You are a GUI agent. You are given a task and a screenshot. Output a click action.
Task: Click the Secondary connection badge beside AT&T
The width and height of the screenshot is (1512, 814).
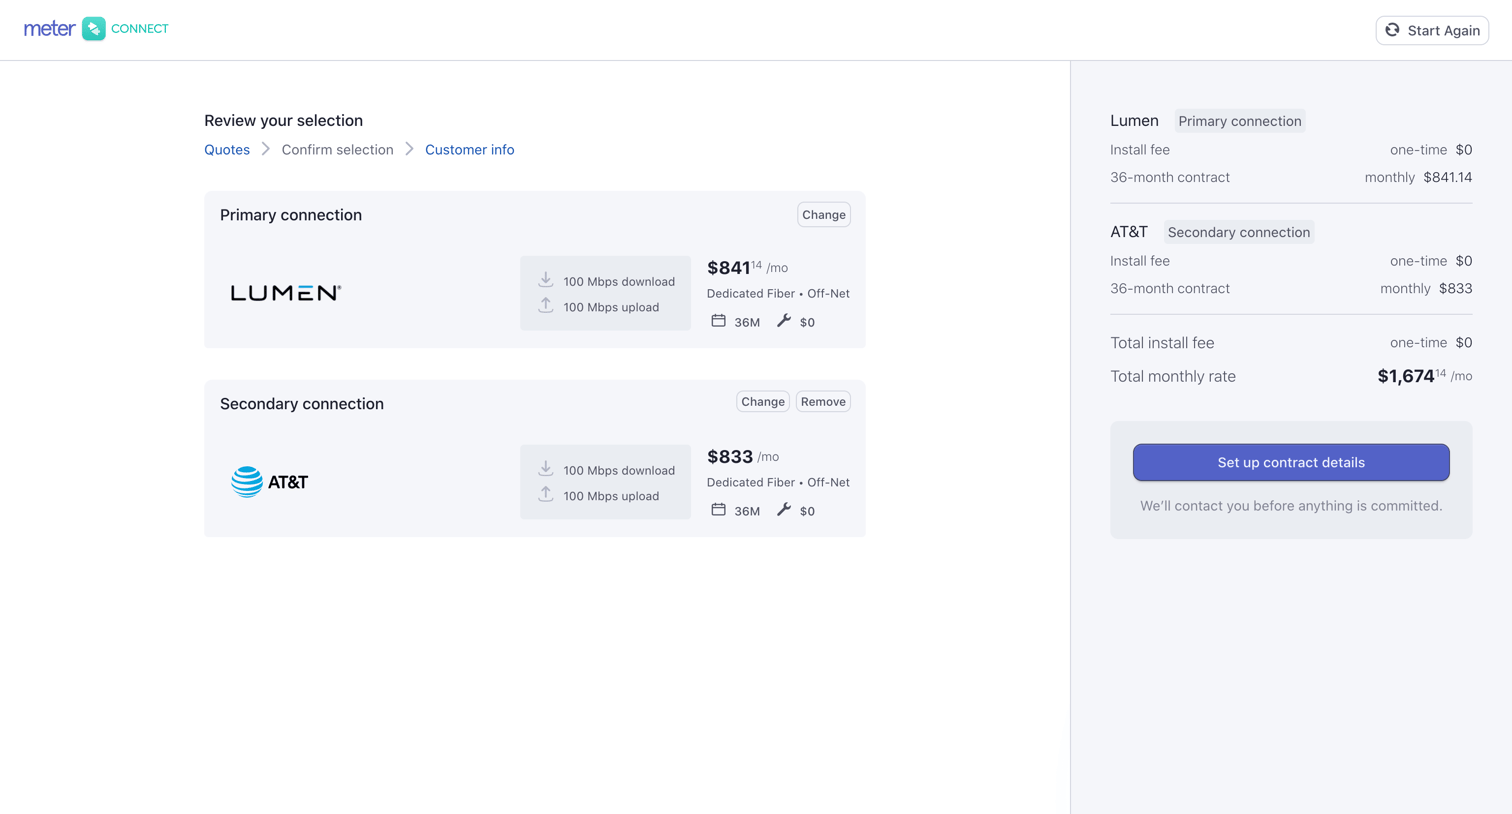(1239, 232)
